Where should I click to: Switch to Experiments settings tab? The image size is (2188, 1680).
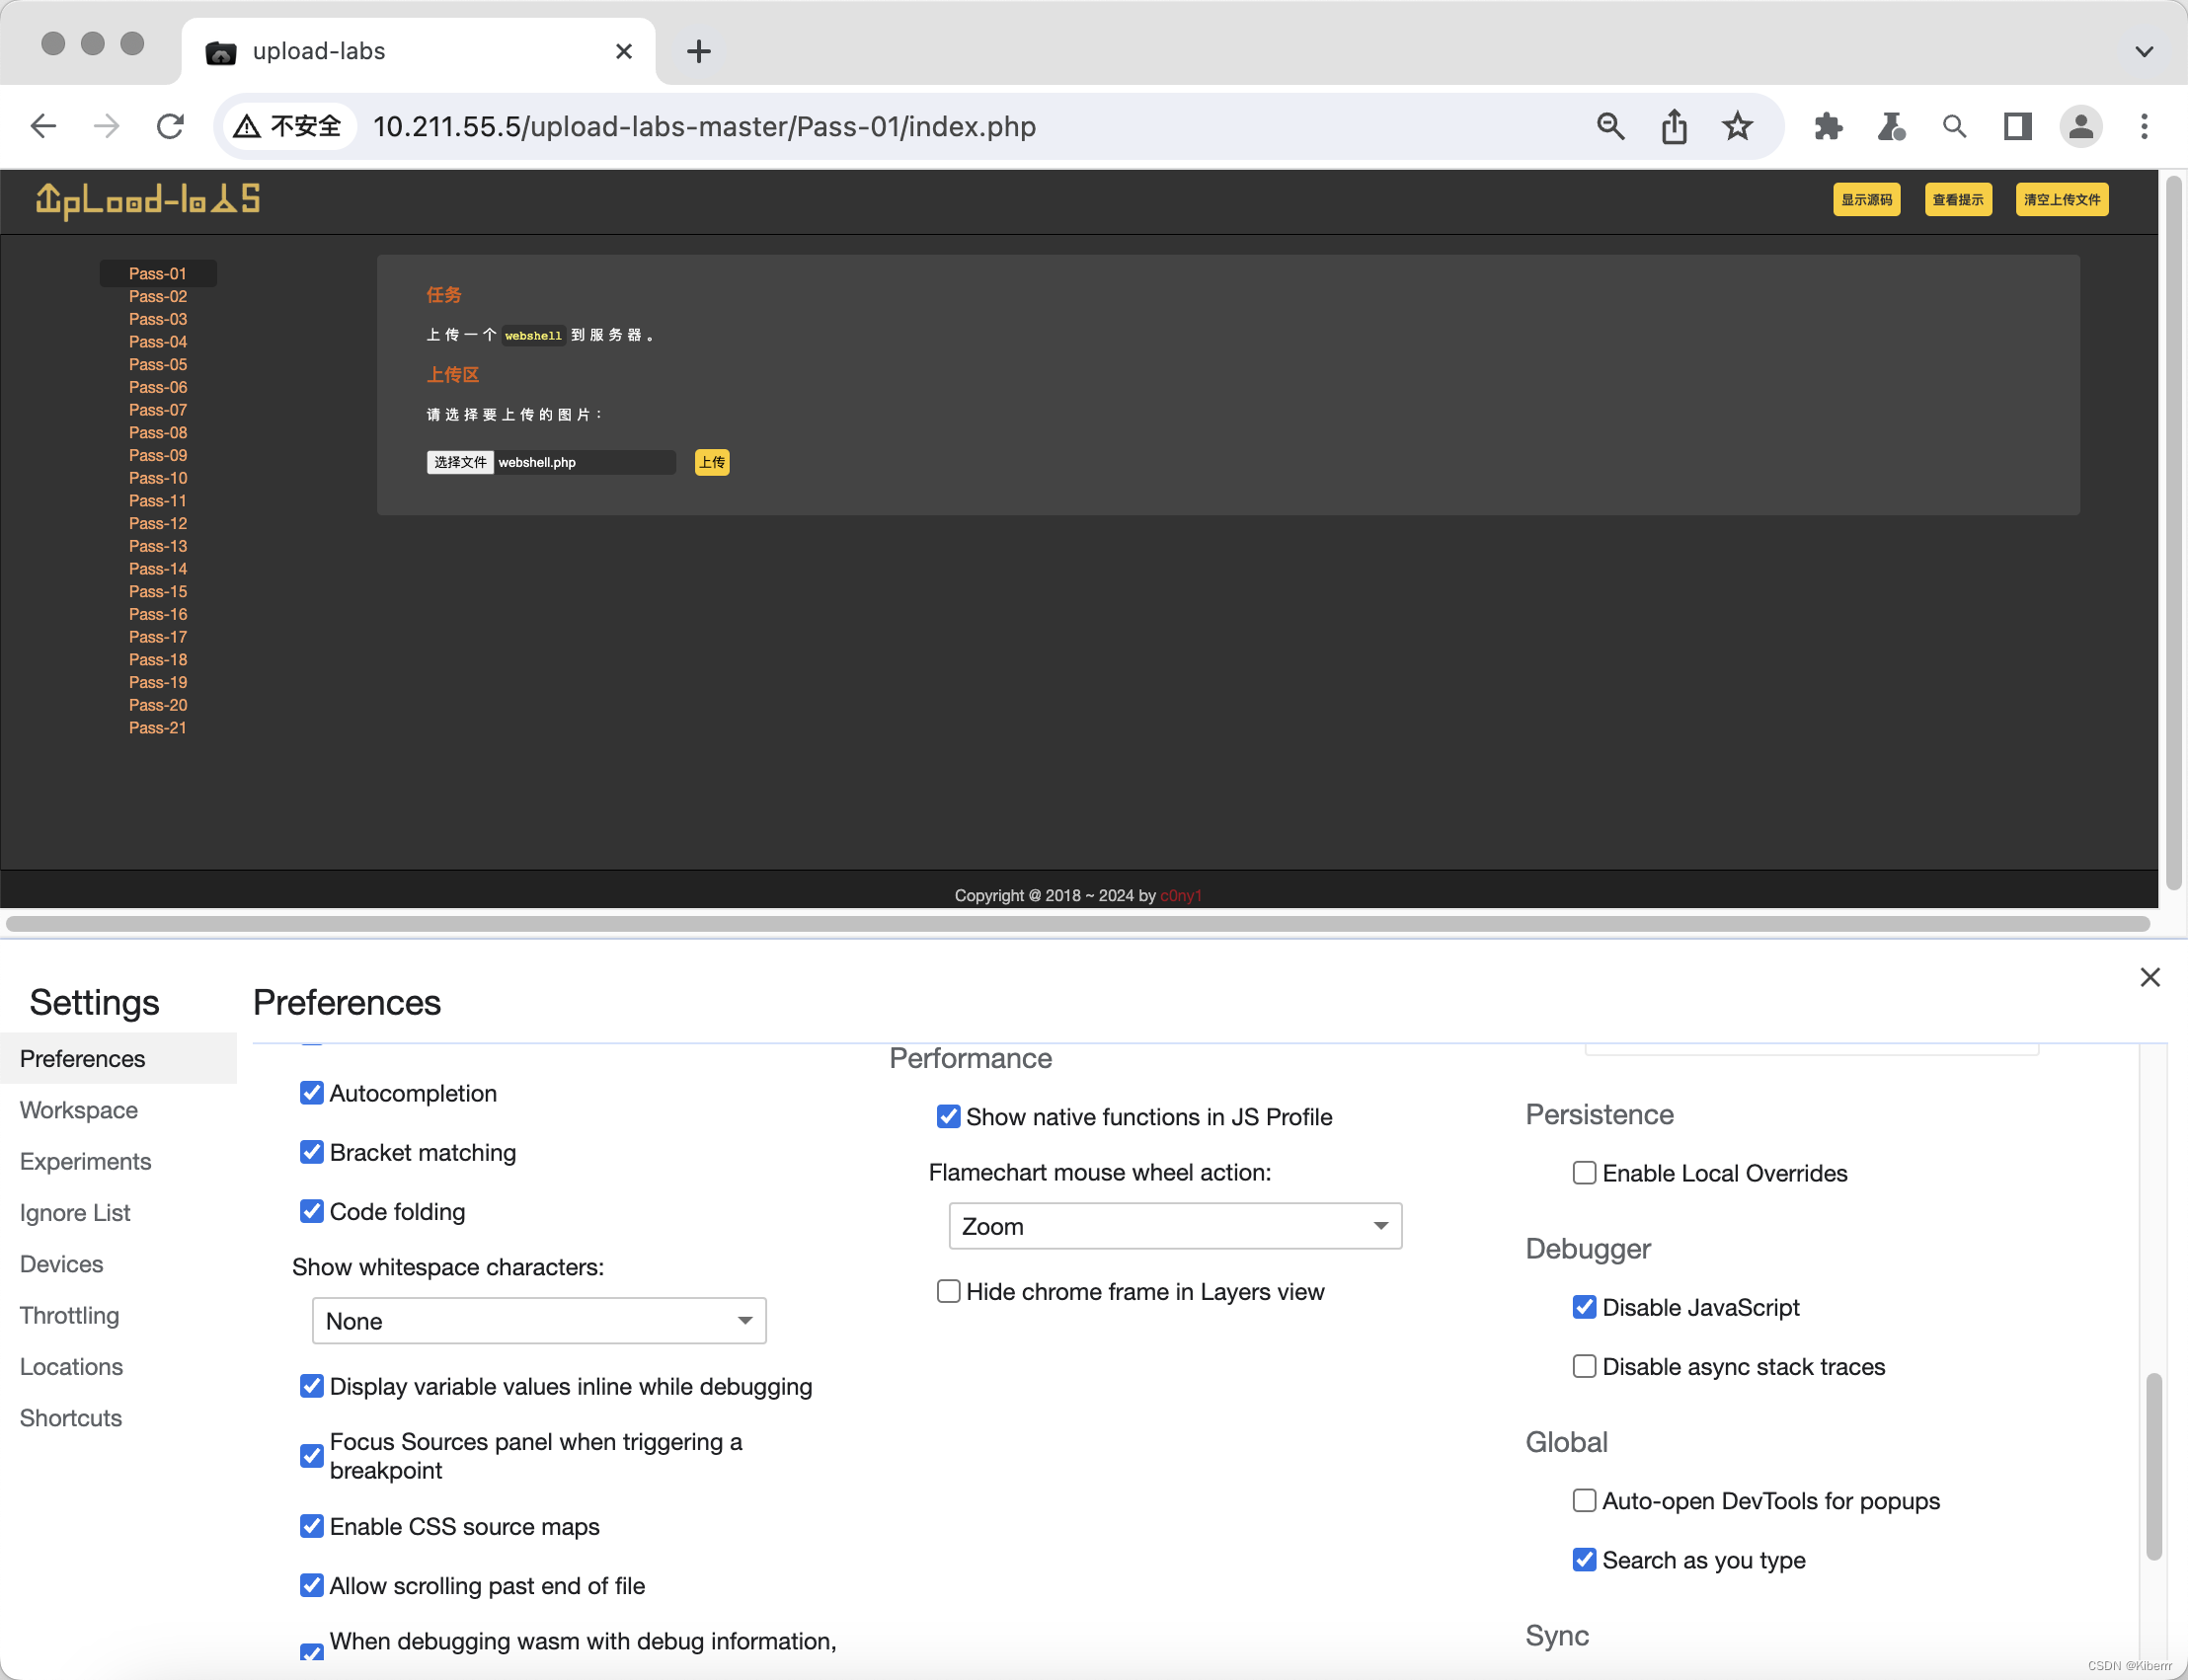85,1161
